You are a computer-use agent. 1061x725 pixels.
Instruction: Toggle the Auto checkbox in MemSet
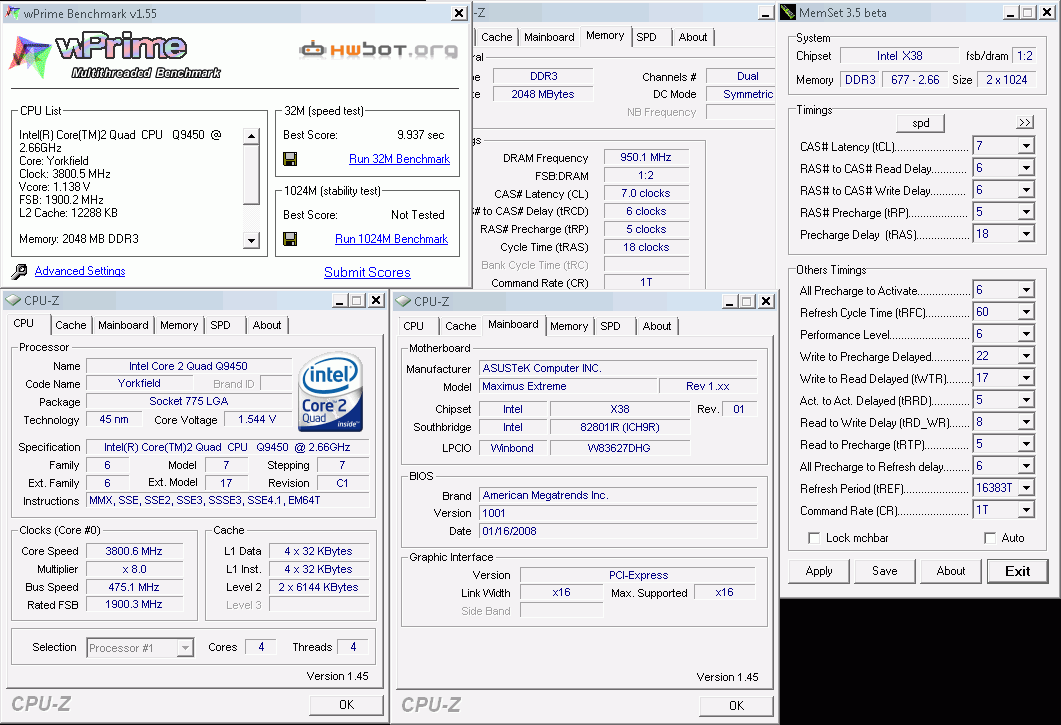(x=990, y=538)
